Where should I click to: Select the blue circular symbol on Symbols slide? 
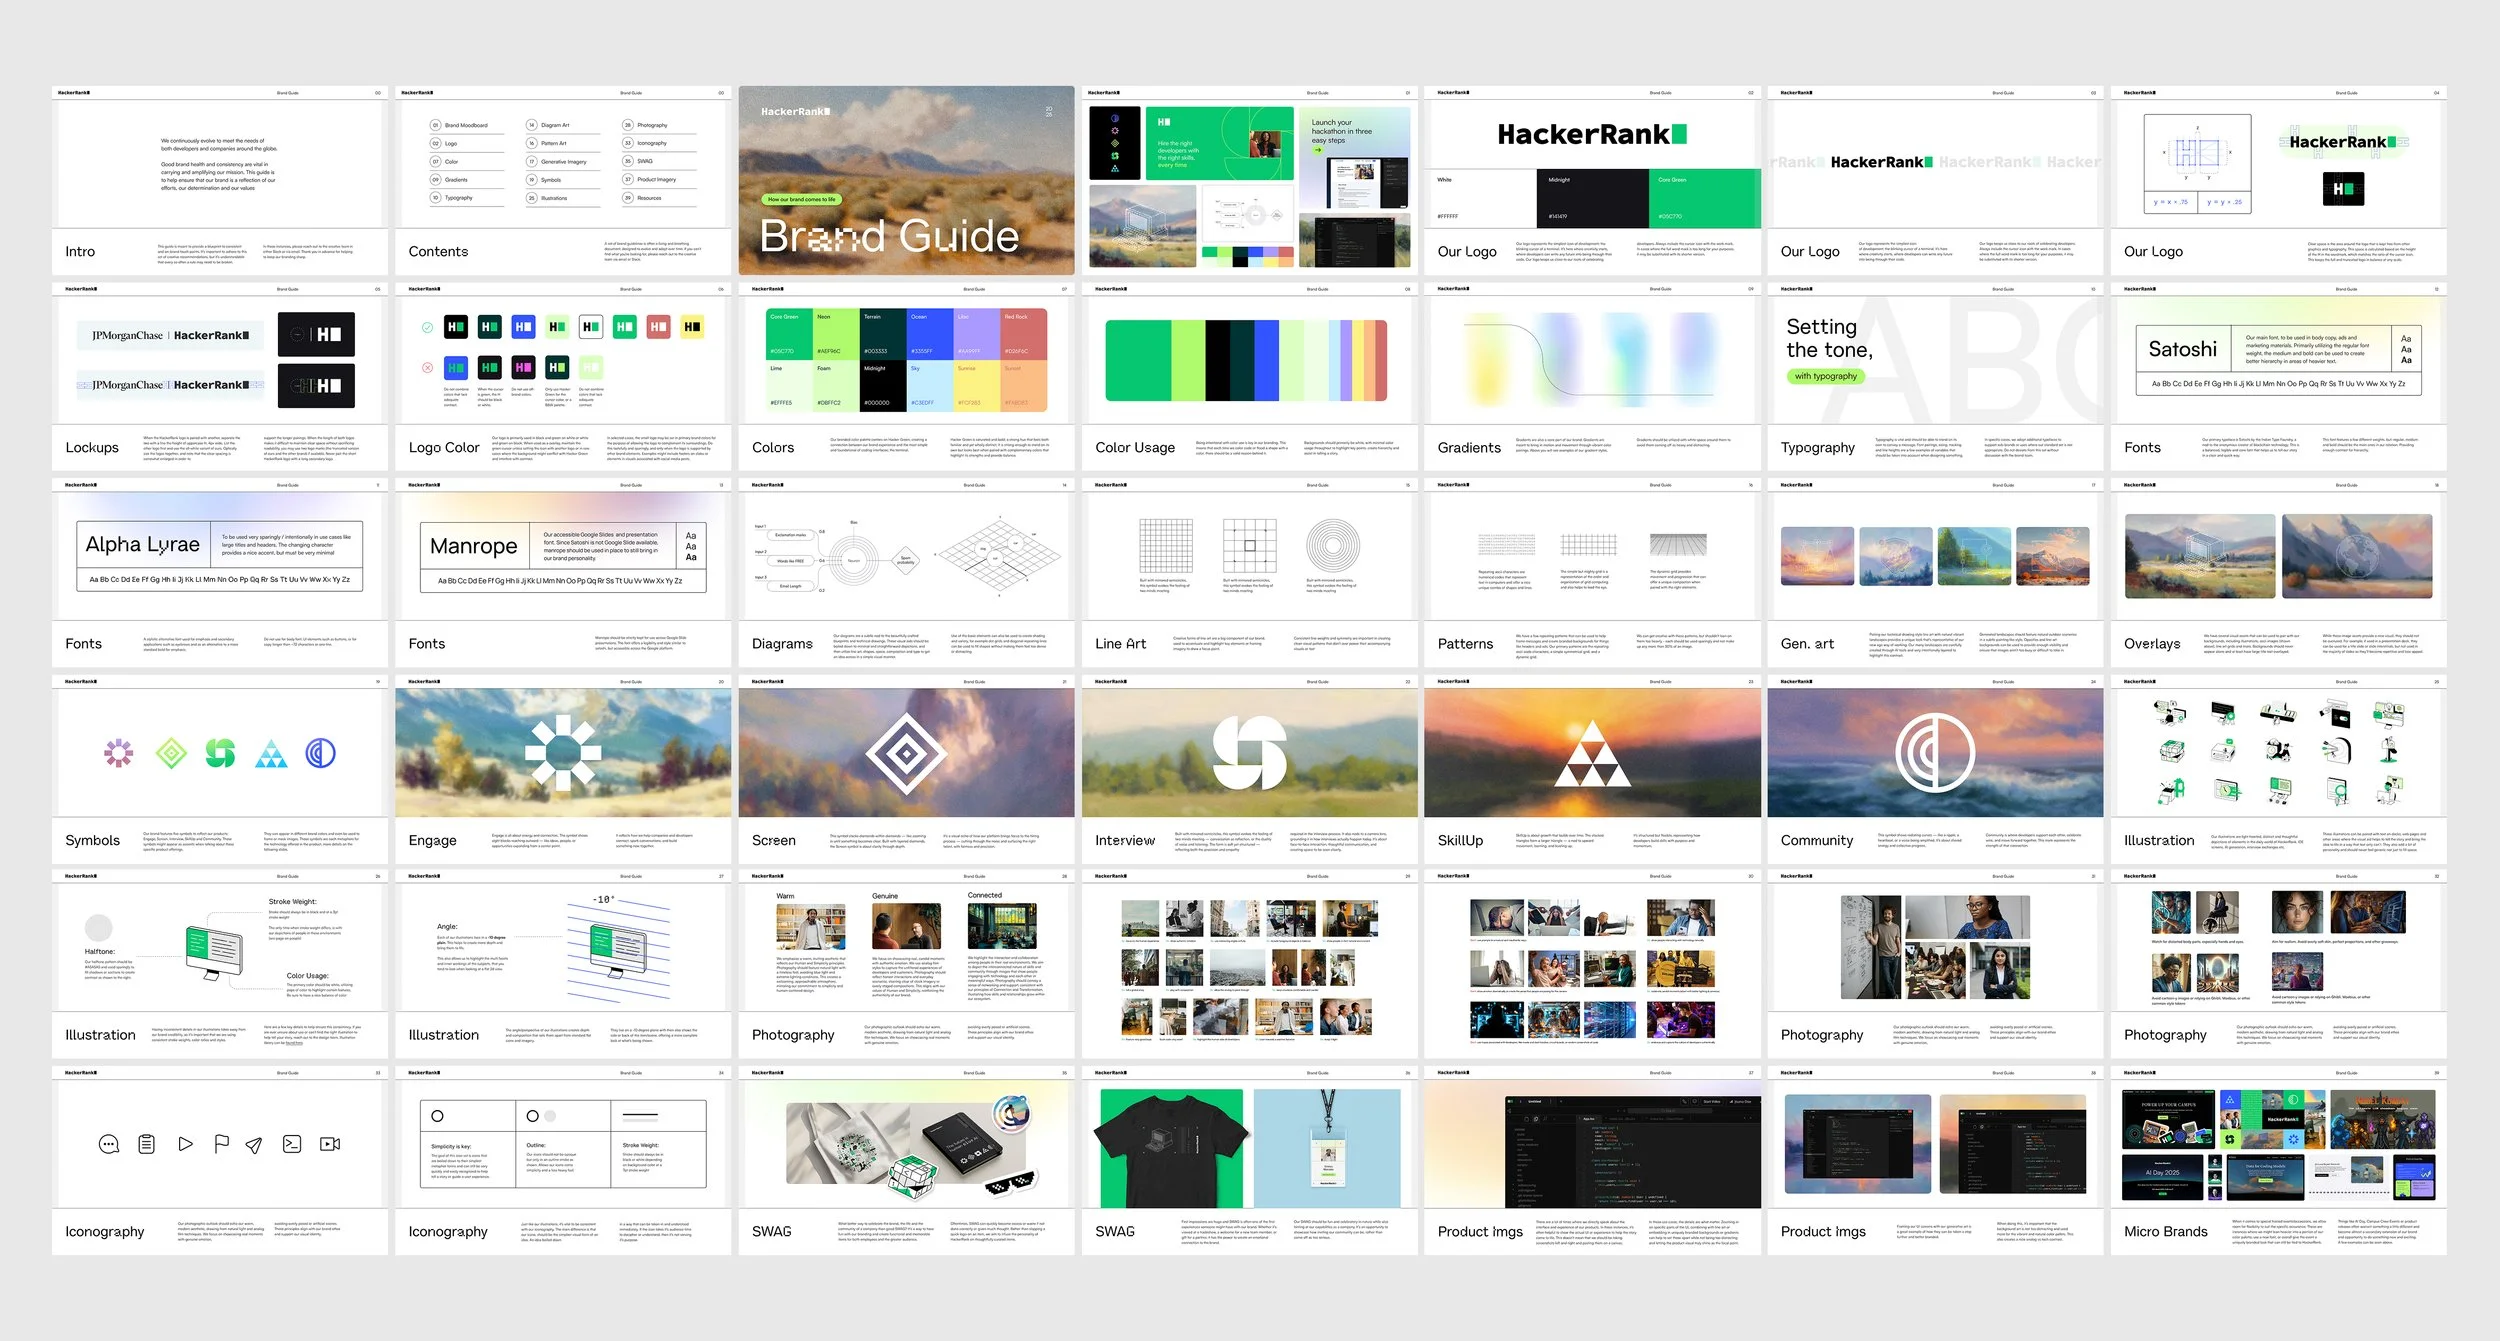coord(320,753)
